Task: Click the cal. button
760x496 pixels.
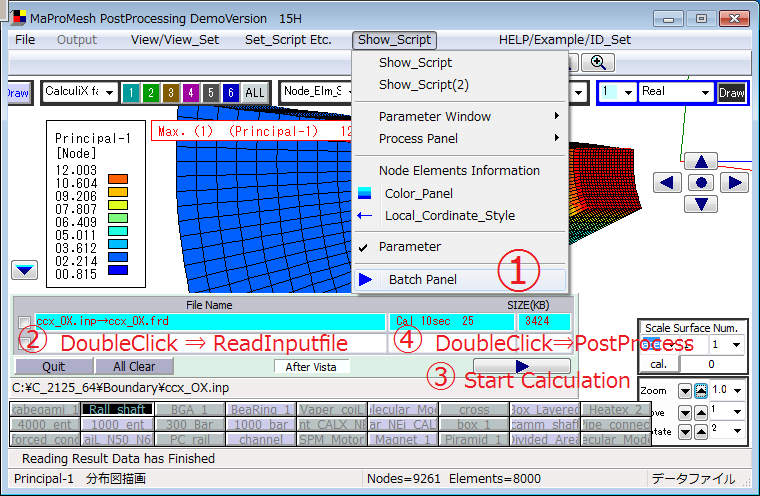Action: point(658,364)
